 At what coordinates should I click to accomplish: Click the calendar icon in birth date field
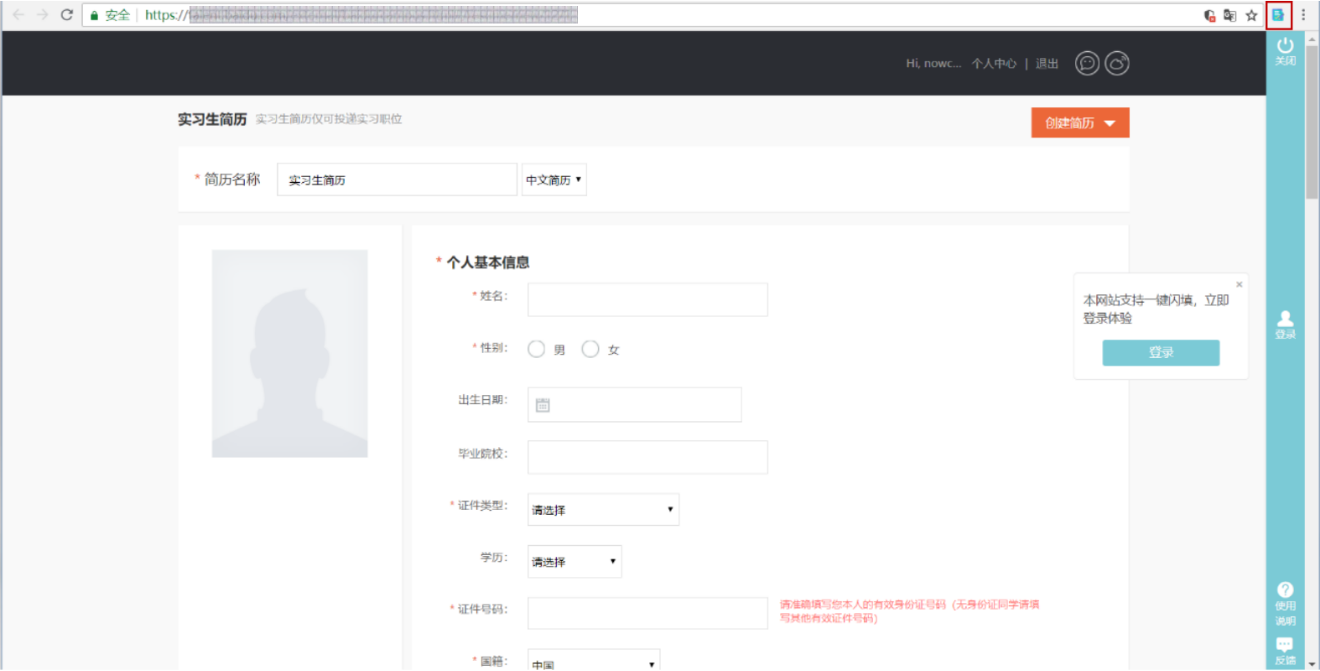point(543,405)
